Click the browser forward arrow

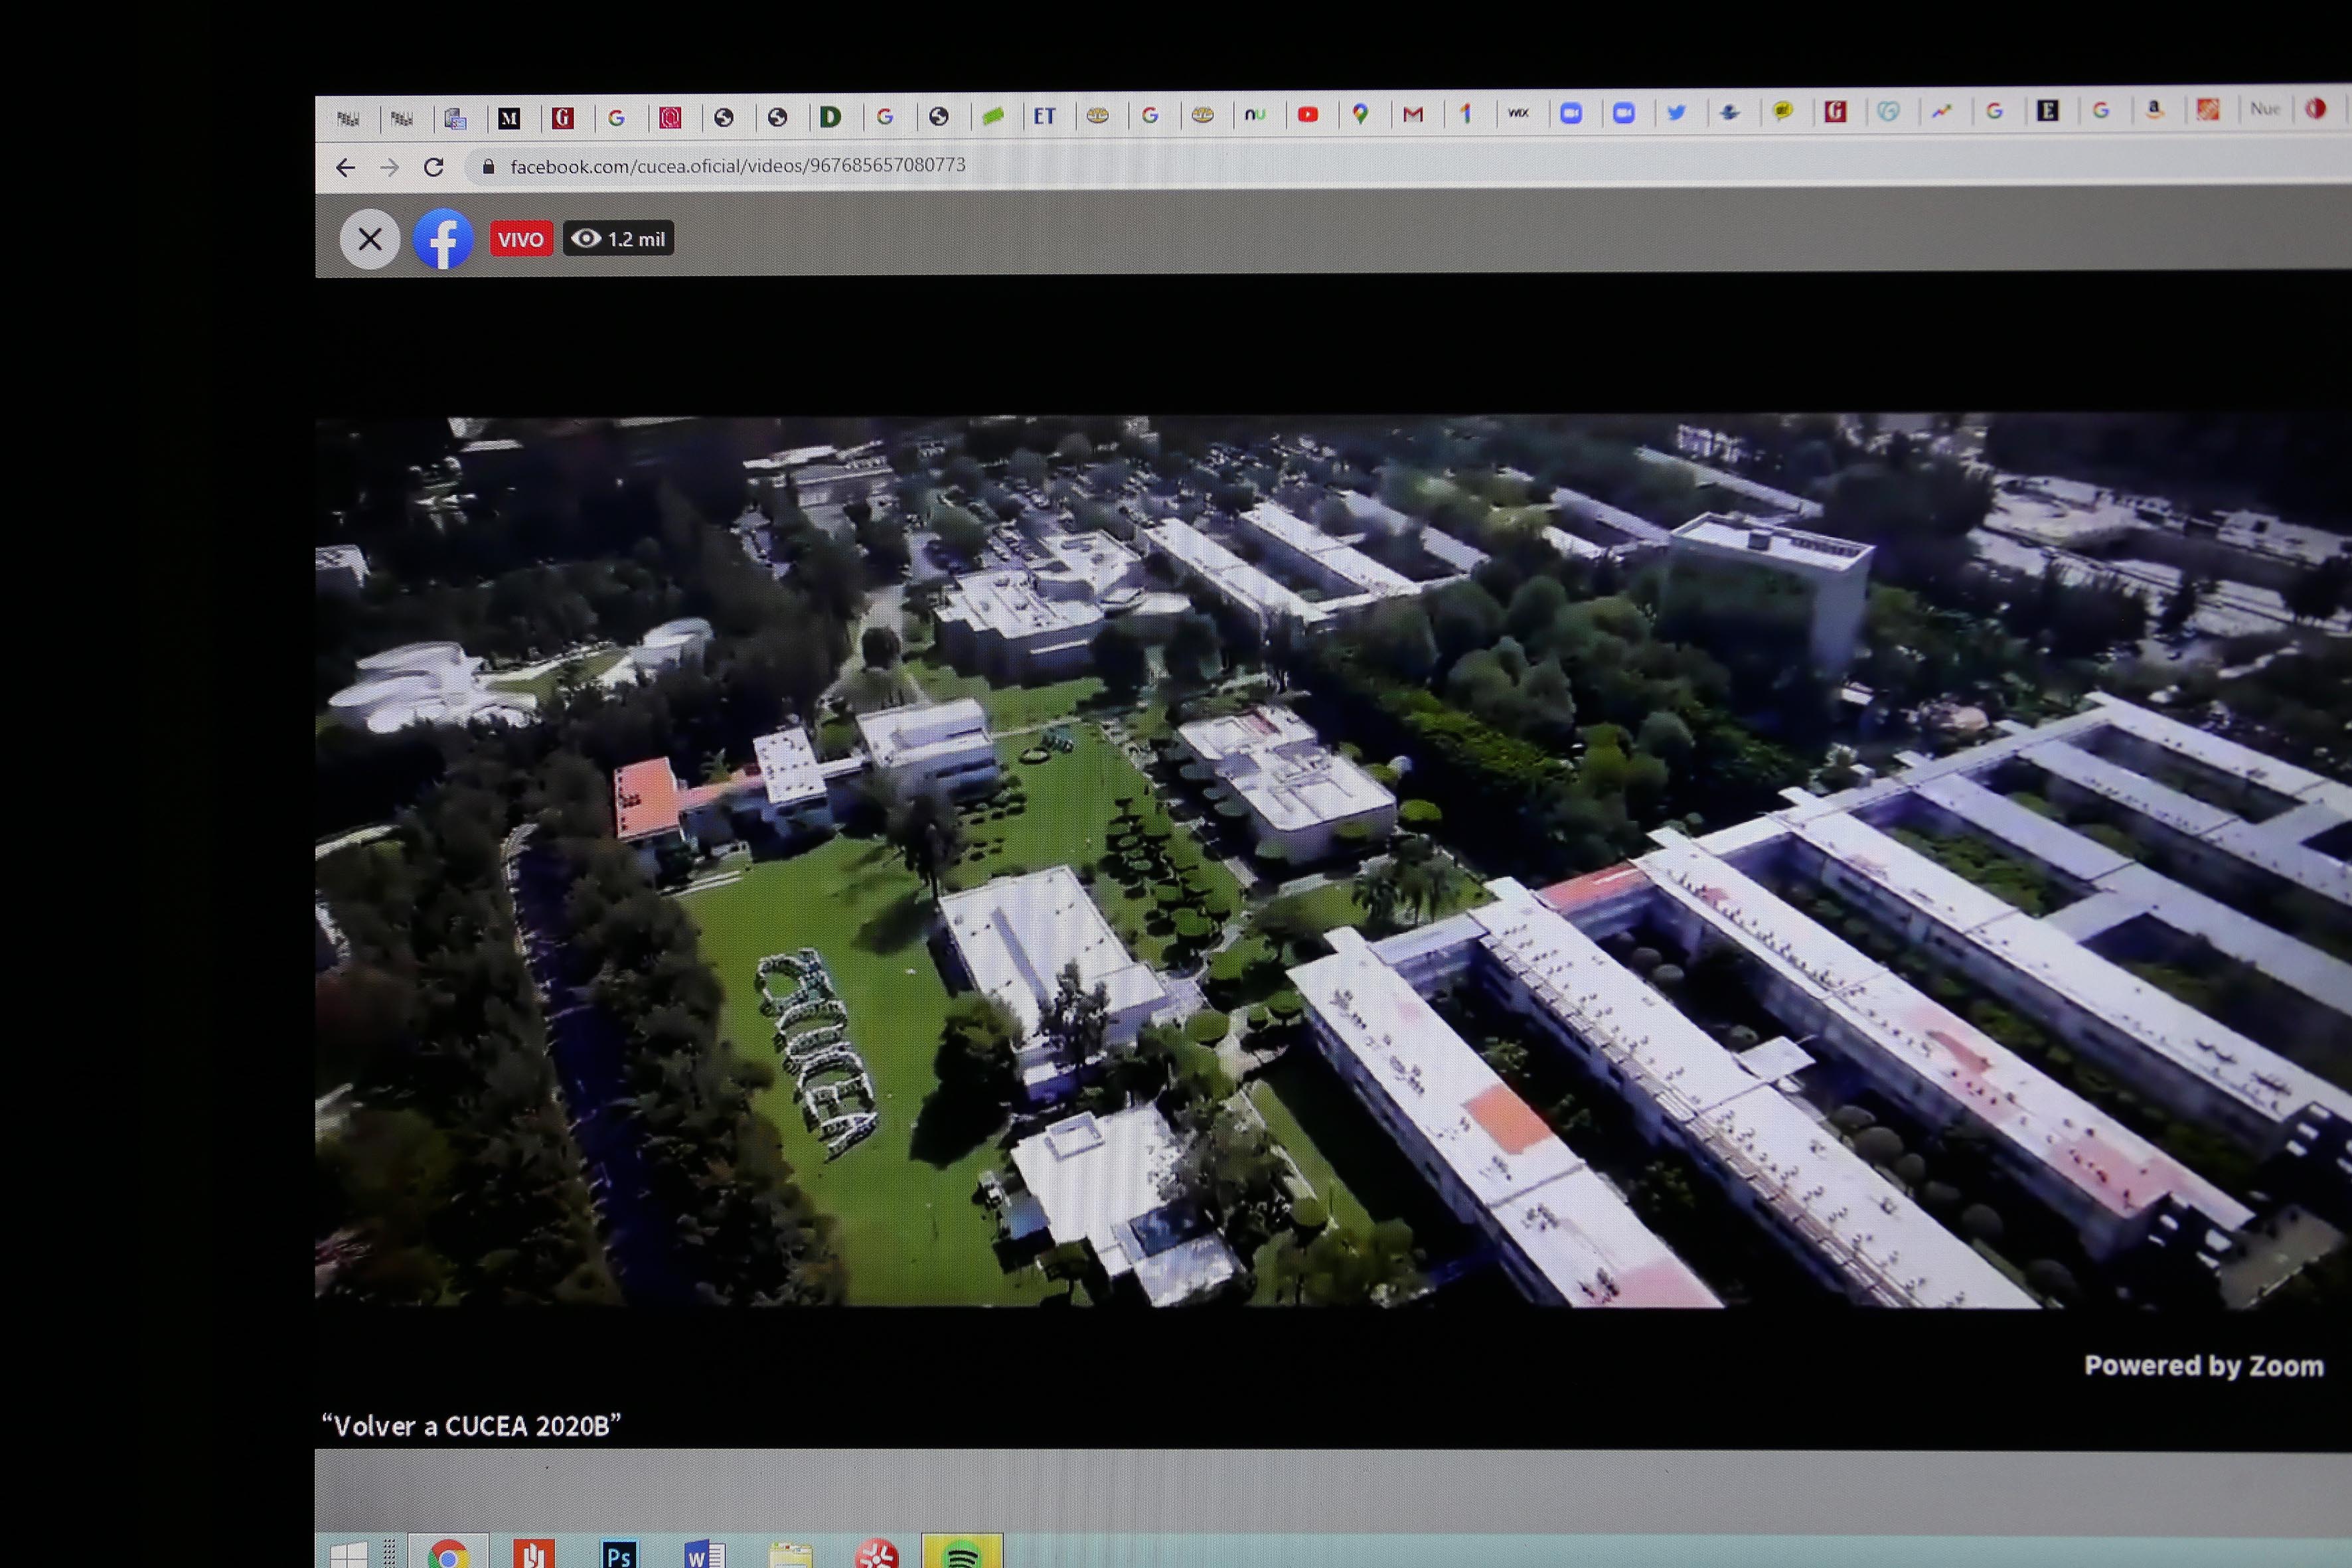[389, 168]
